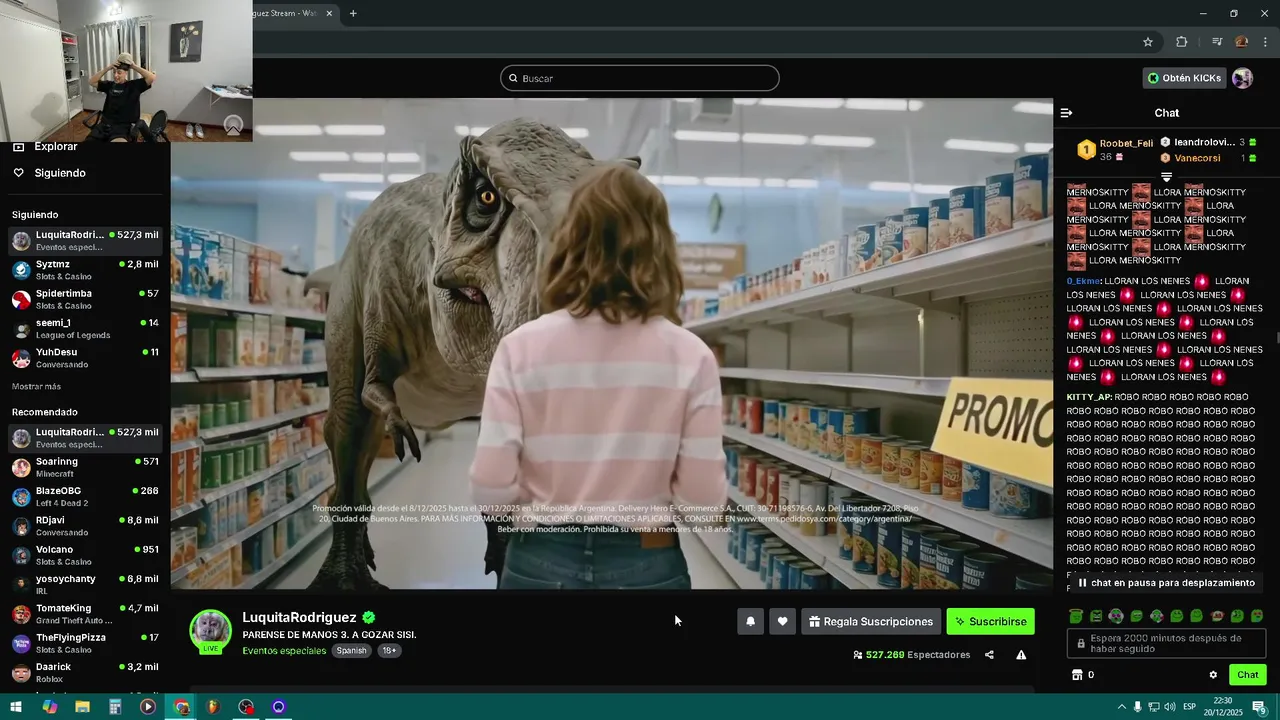Click the heart follow icon
Image resolution: width=1280 pixels, height=720 pixels.
coord(782,622)
